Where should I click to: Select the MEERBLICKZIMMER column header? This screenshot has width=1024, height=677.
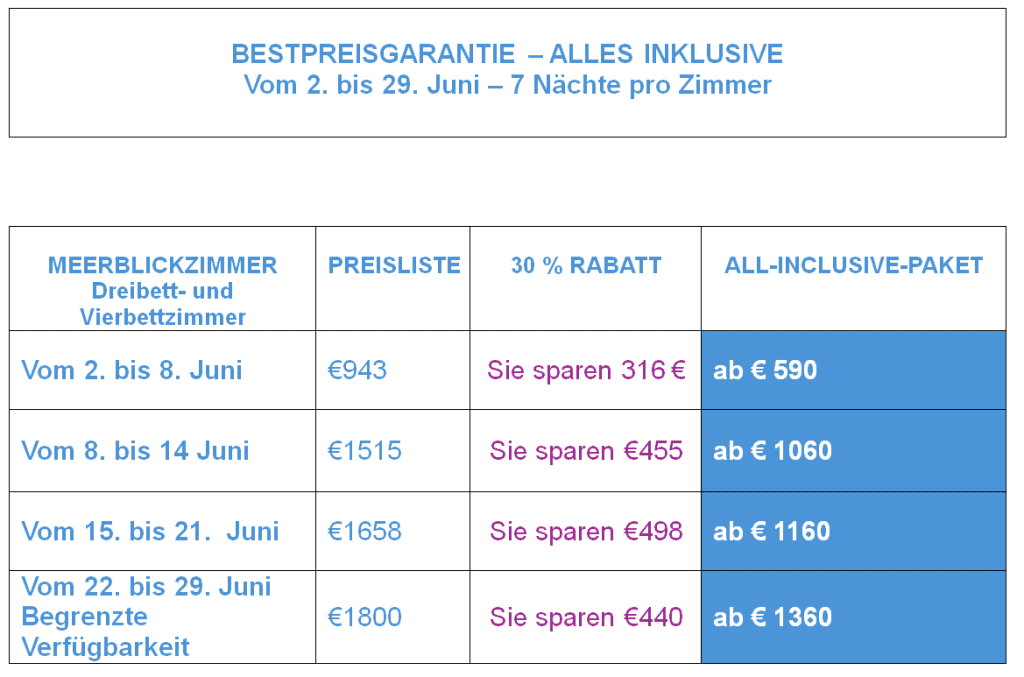point(162,266)
